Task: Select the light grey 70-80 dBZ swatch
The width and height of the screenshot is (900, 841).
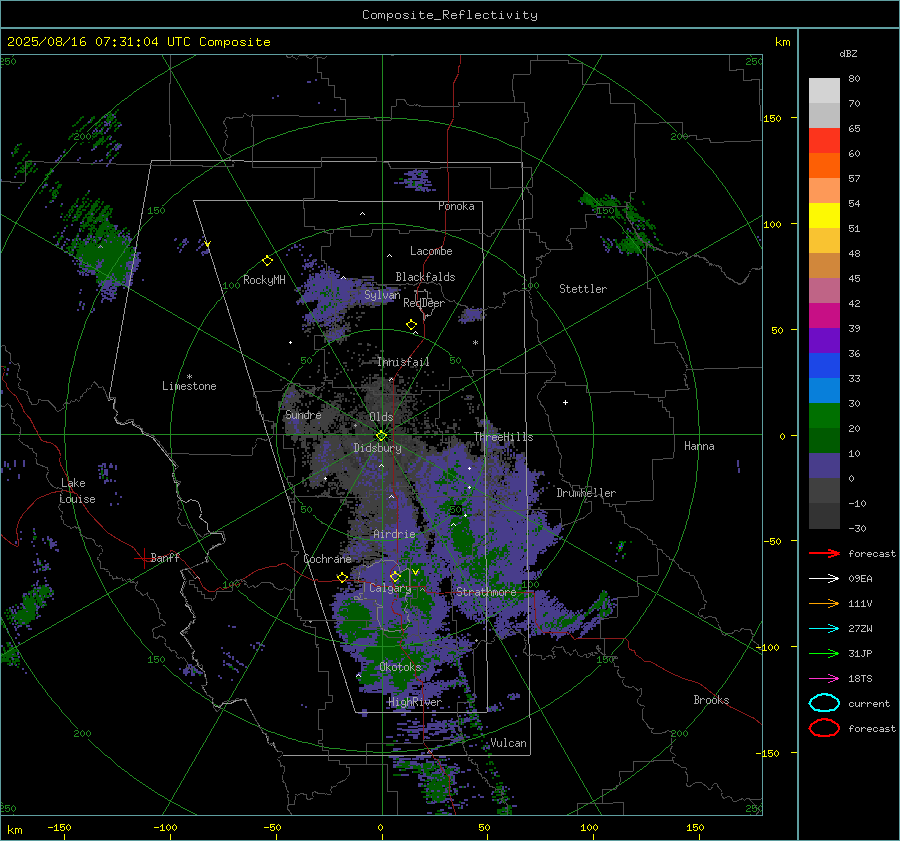Action: 824,90
